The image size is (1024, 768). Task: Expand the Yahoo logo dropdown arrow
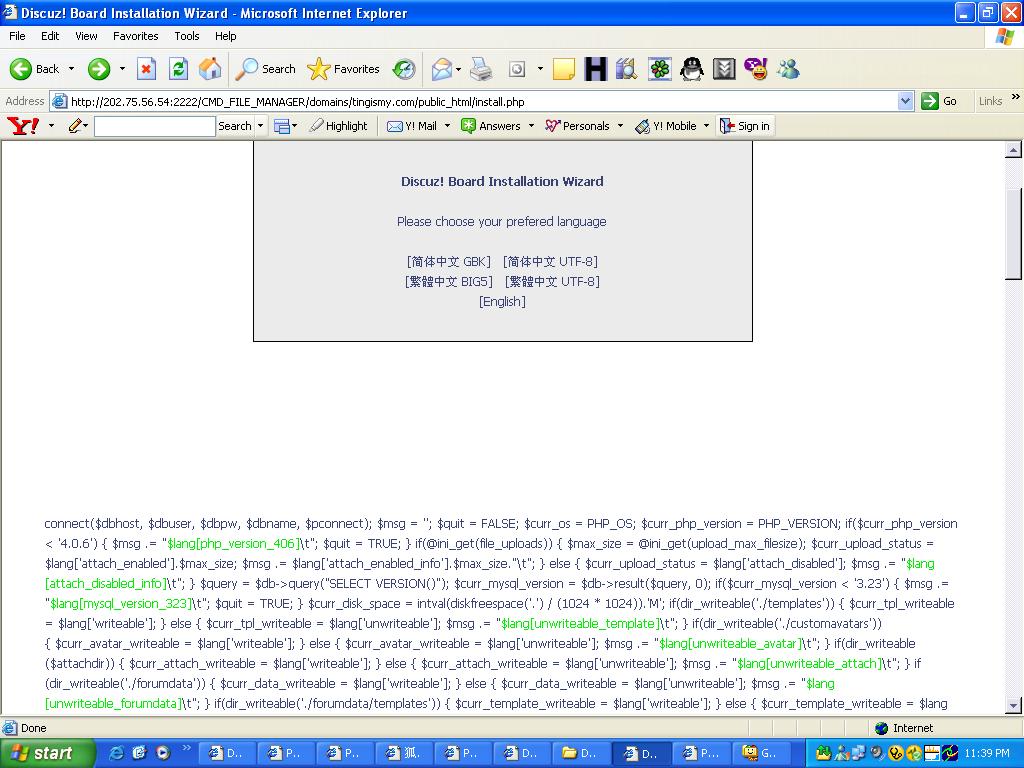pyautogui.click(x=51, y=125)
